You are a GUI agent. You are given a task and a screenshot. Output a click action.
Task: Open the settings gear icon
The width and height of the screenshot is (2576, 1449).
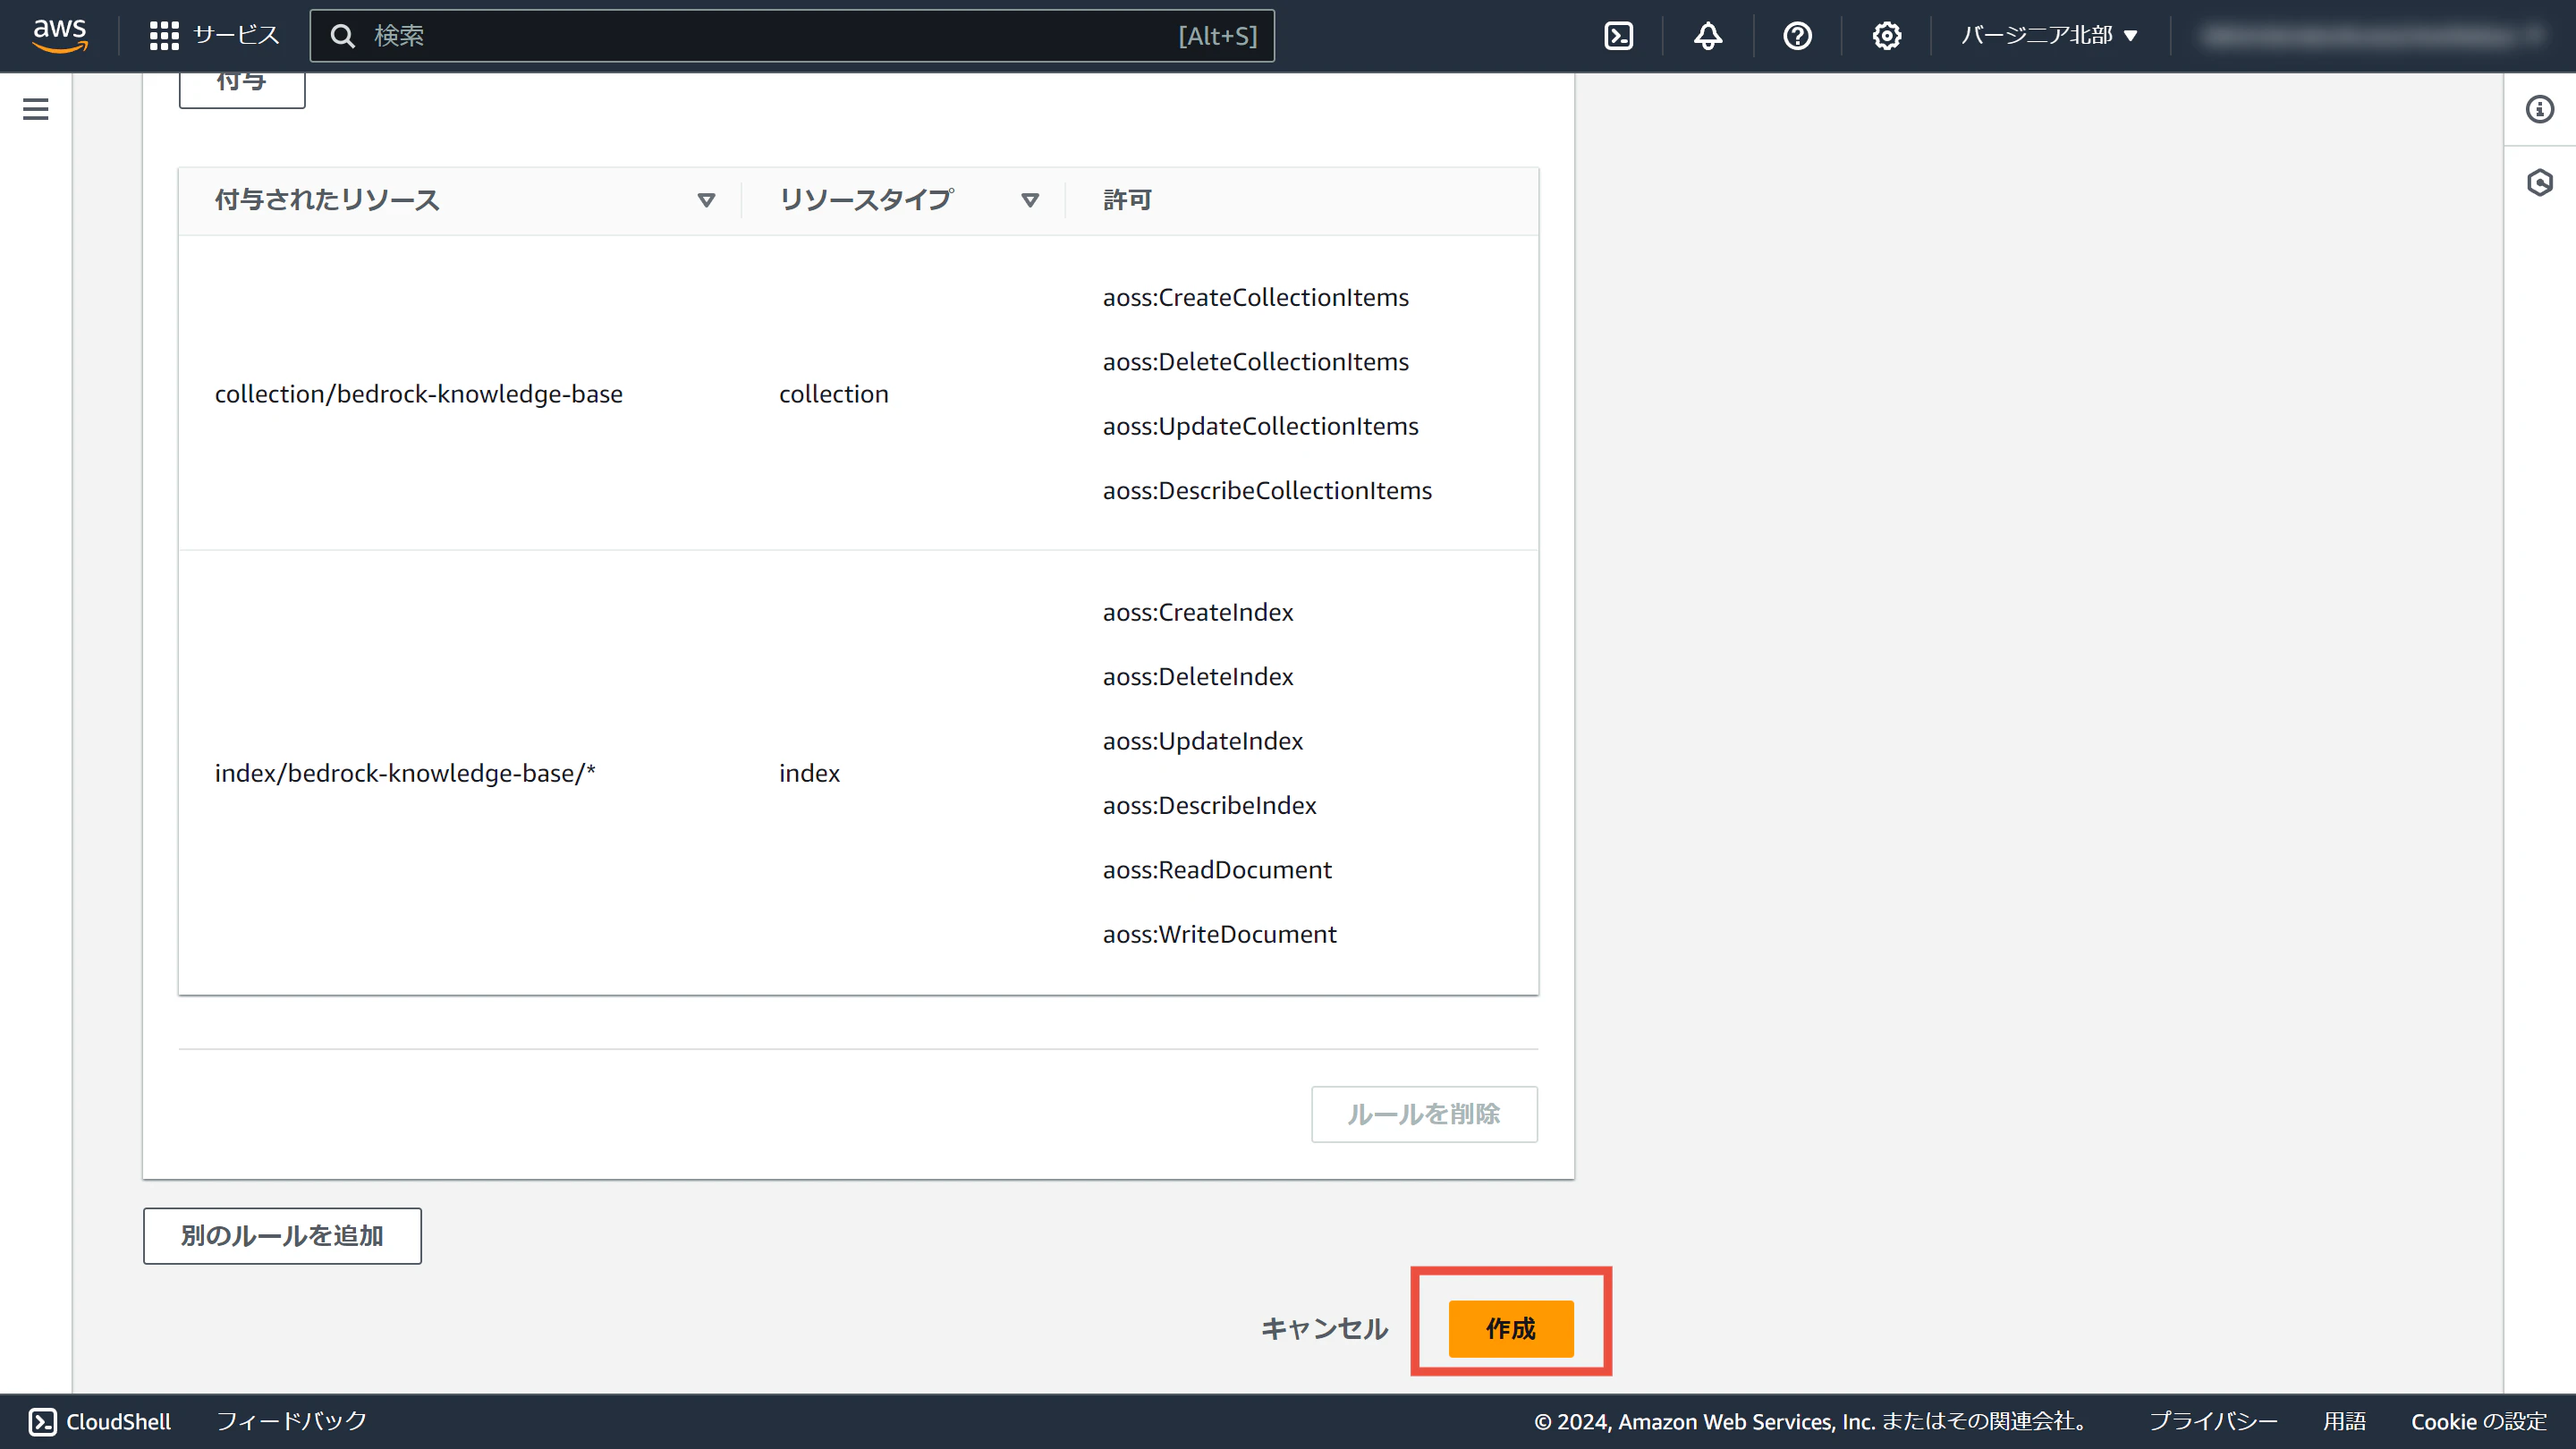(1886, 36)
